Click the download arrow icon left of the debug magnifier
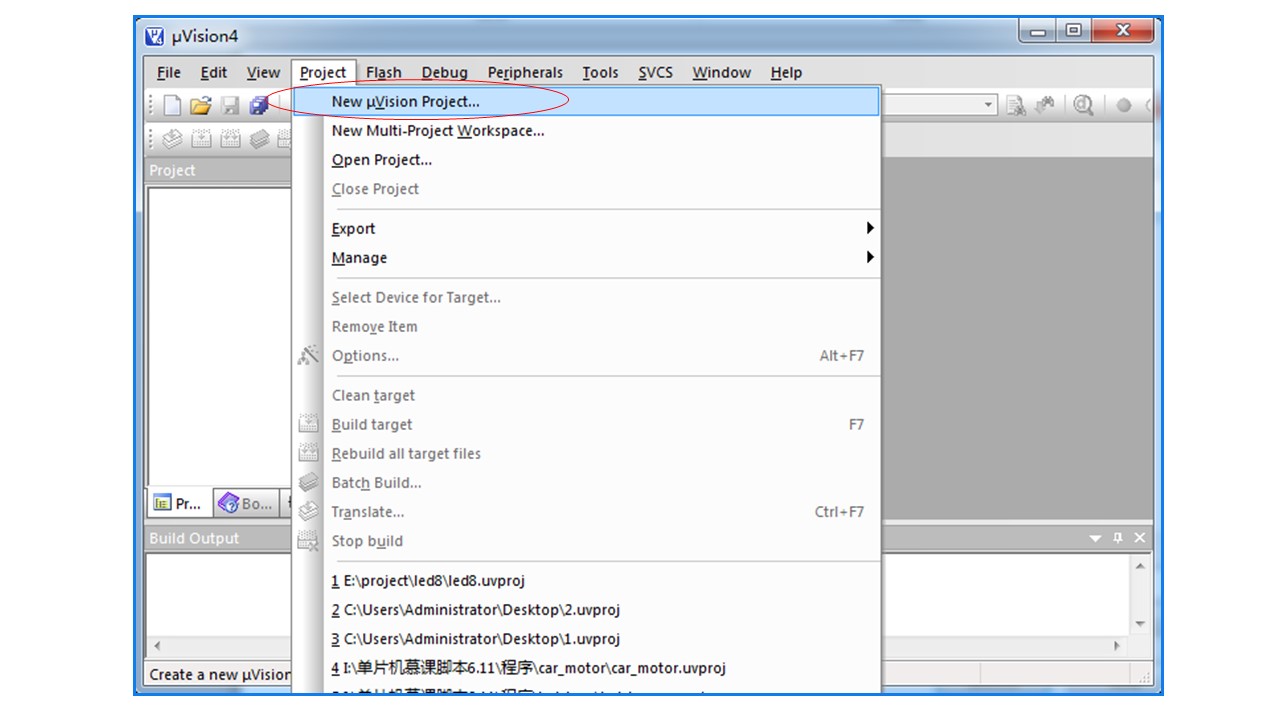This screenshot has height=720, width=1280. 1046,105
